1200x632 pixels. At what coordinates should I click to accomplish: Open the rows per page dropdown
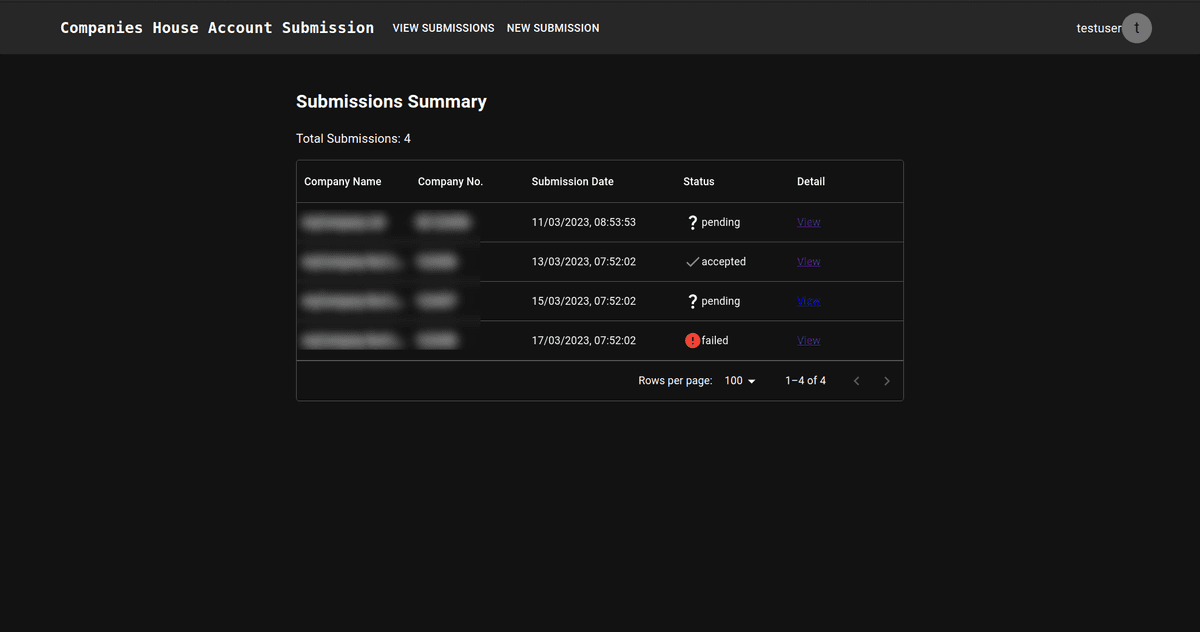(x=740, y=381)
